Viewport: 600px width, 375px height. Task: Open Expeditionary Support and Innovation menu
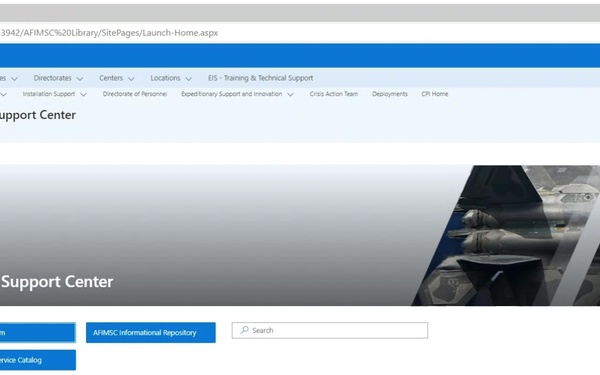tap(232, 94)
